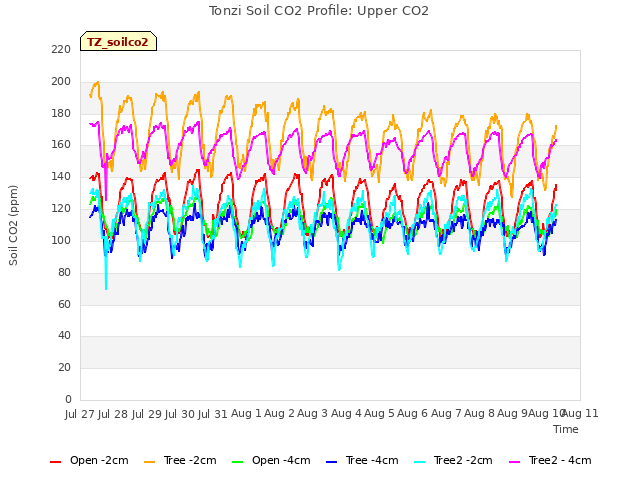The height and width of the screenshot is (480, 640).
Task: Select the 'Open -4cm' legend label
Action: pos(281,460)
